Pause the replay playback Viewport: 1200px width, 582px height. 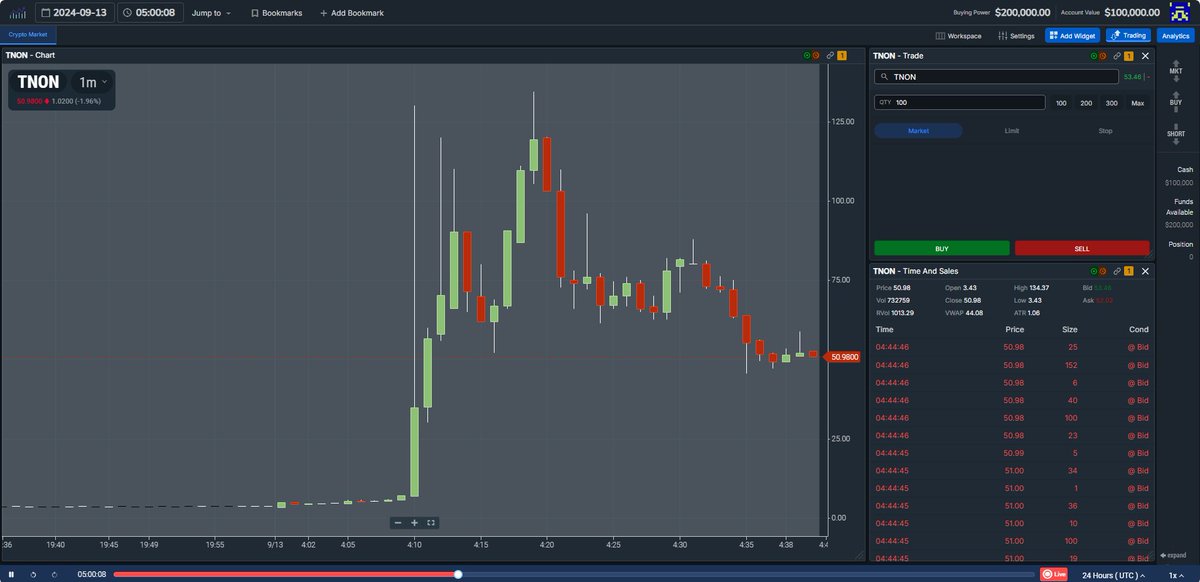pos(11,575)
